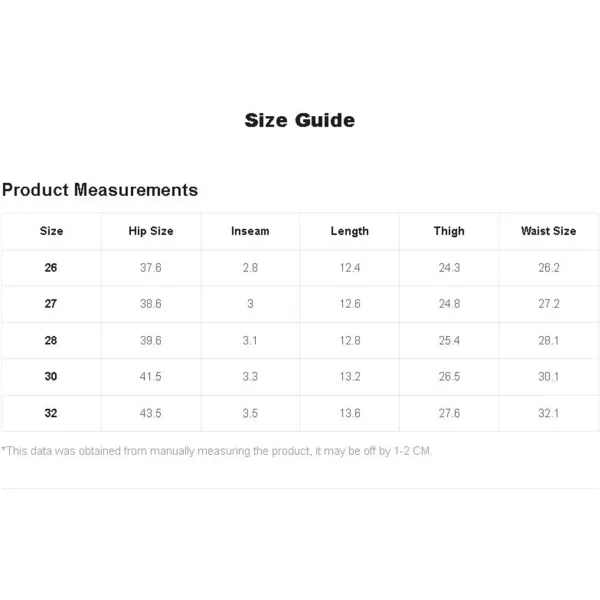Click the Size column header
Screen dimensions: 600x600
(51, 231)
